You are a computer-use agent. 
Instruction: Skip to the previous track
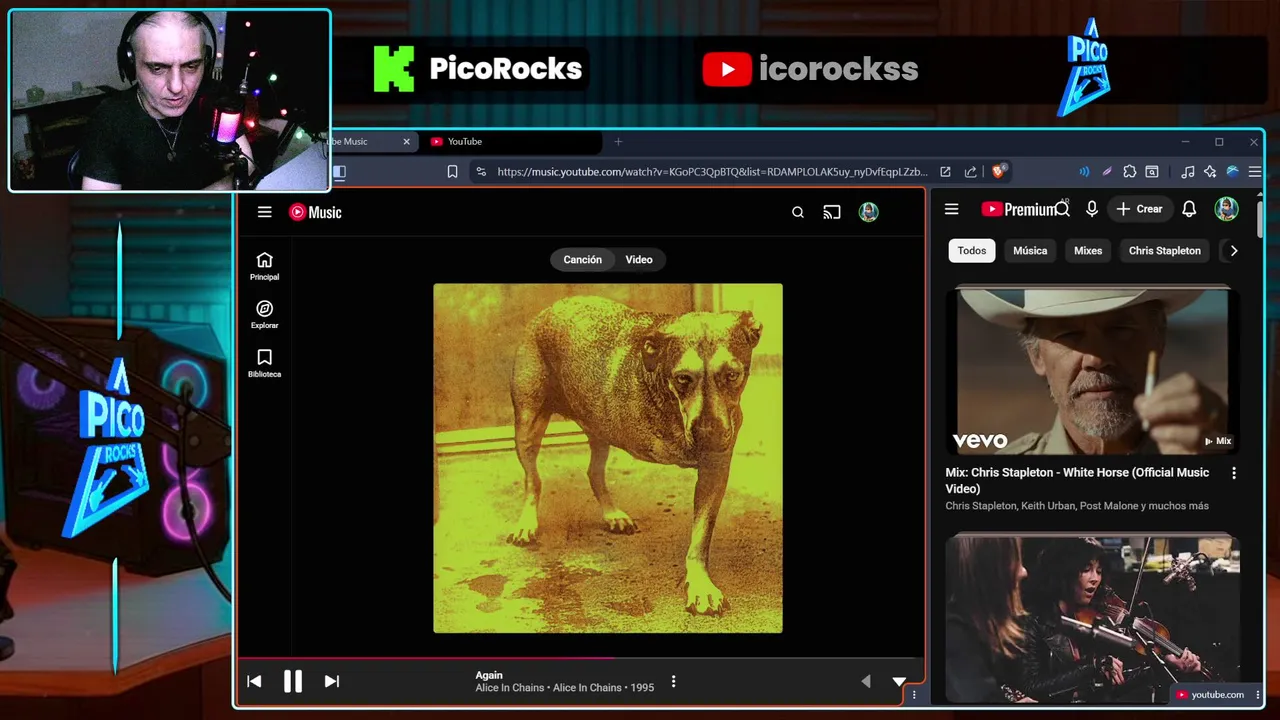[x=254, y=681]
